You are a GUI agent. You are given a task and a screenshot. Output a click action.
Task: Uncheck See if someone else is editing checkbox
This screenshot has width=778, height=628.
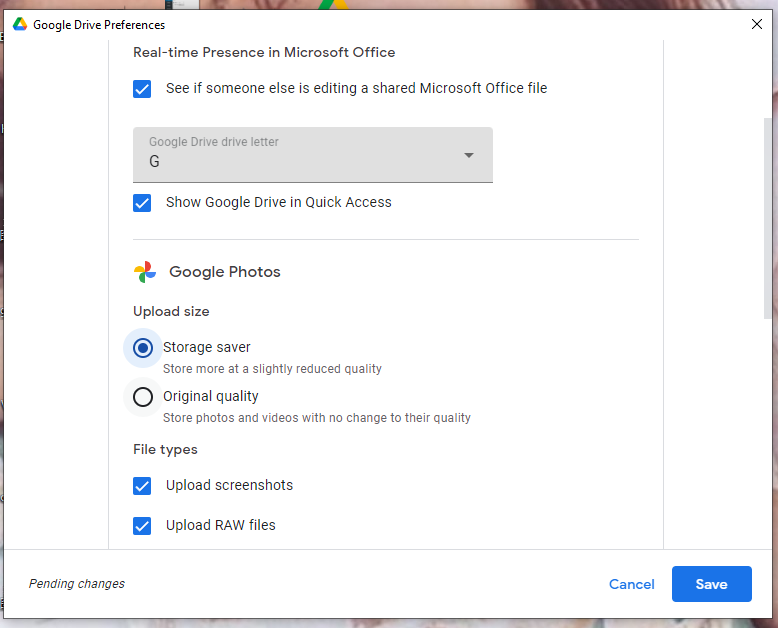tap(142, 89)
